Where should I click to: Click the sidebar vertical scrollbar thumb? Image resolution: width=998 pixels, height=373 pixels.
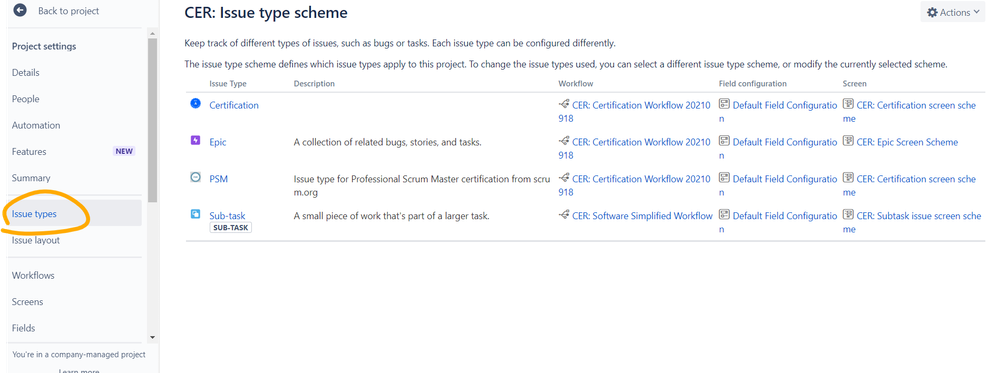[152, 120]
